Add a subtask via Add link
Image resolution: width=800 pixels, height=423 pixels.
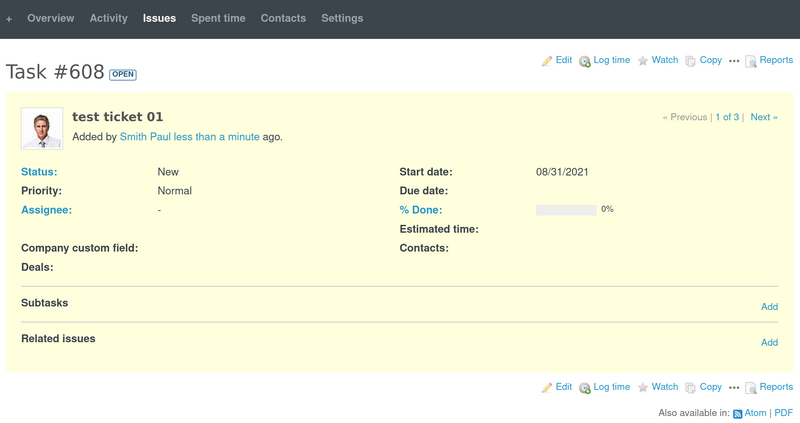coord(769,307)
